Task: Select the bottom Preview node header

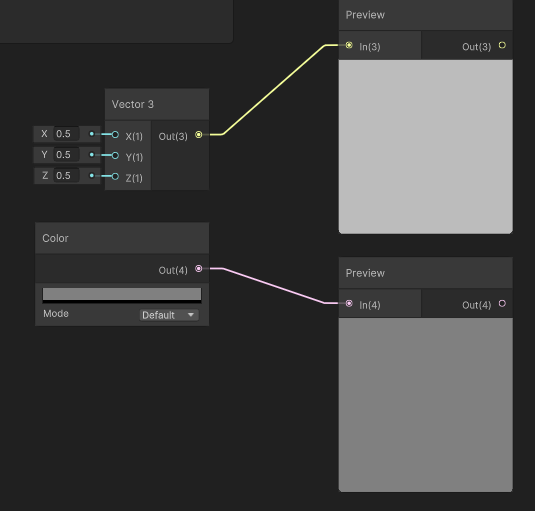Action: coord(425,273)
